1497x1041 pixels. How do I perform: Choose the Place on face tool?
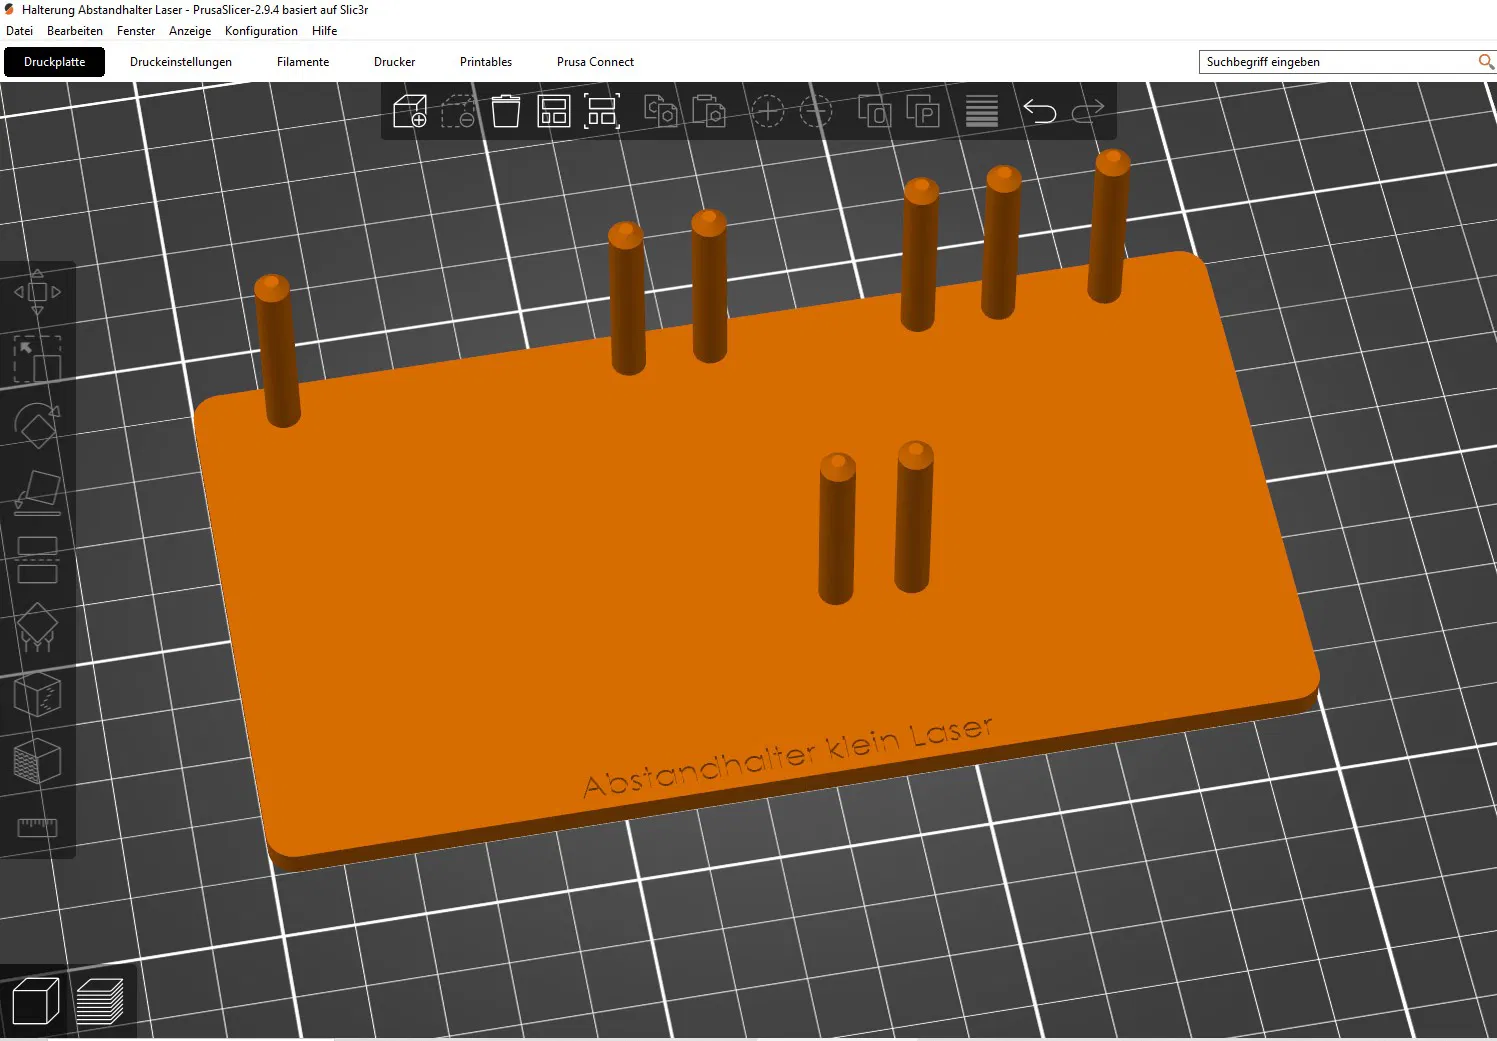pos(37,493)
